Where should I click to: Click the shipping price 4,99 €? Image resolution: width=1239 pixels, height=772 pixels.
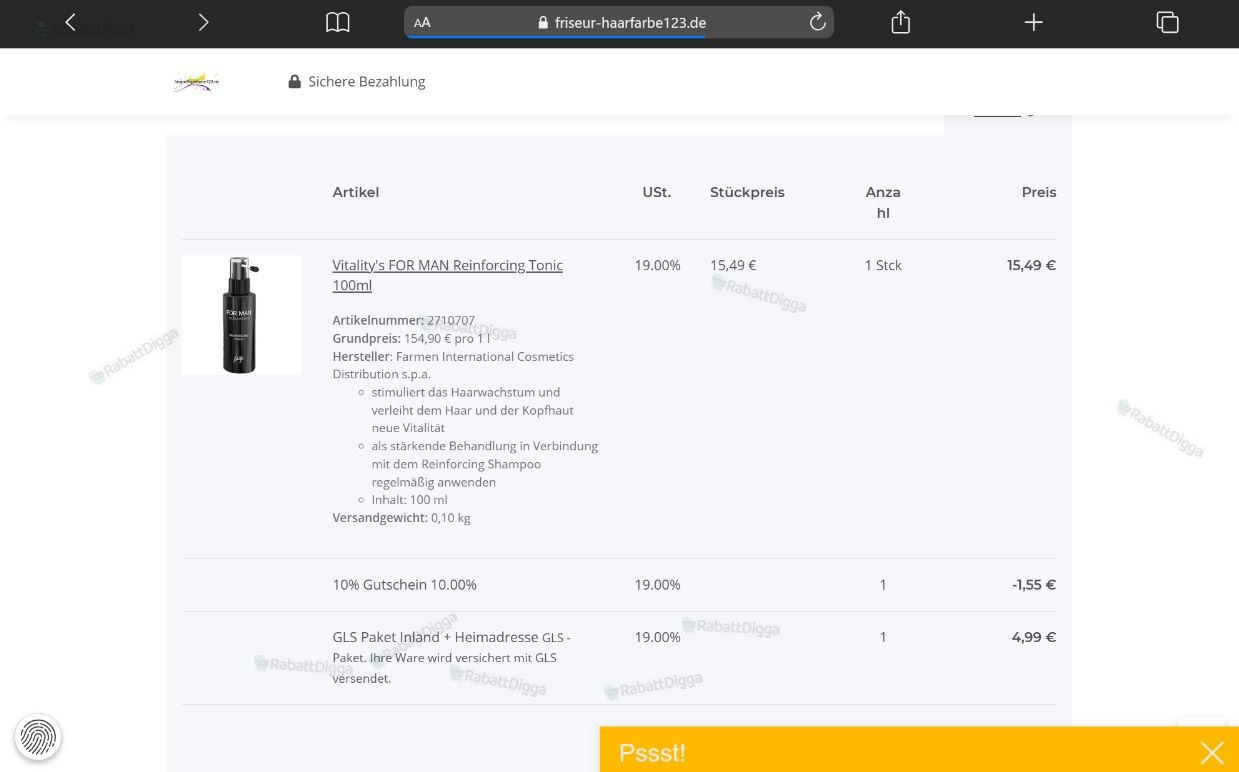click(1034, 637)
